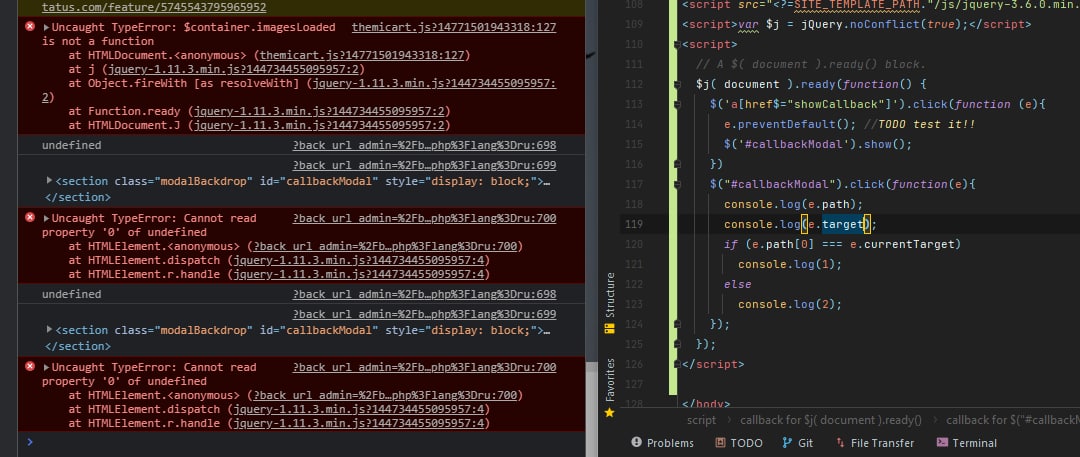Screen dimensions: 1080x457
Task: Click '$('#callbackModal').show();' on line 115
Action: click(818, 144)
